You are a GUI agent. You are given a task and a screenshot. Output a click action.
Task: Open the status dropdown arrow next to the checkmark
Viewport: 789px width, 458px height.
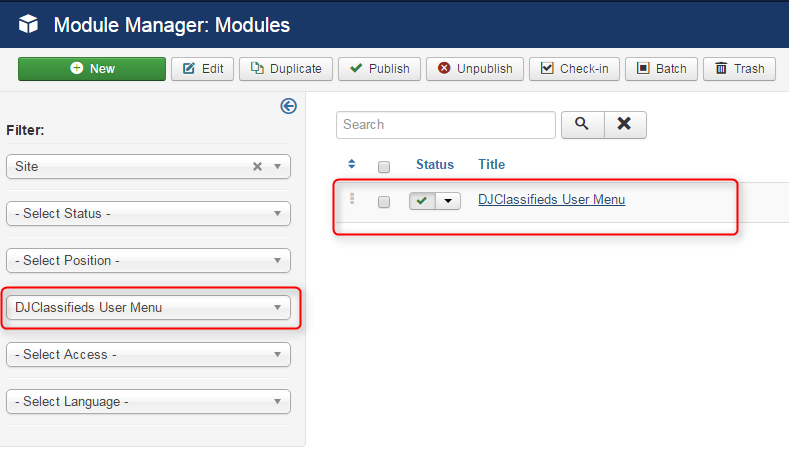point(448,201)
